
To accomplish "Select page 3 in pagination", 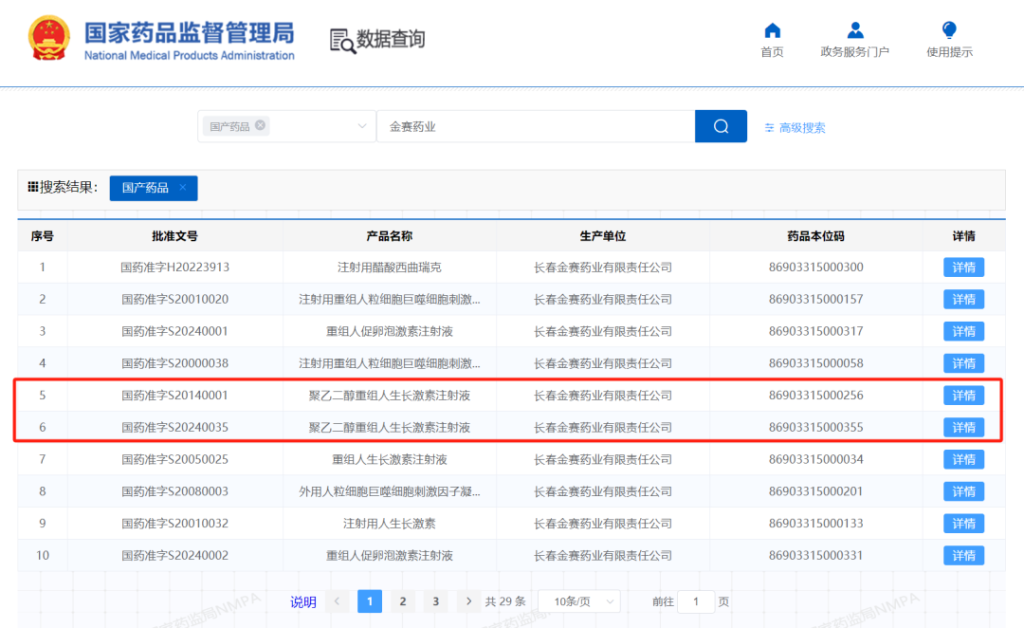I will 436,601.
